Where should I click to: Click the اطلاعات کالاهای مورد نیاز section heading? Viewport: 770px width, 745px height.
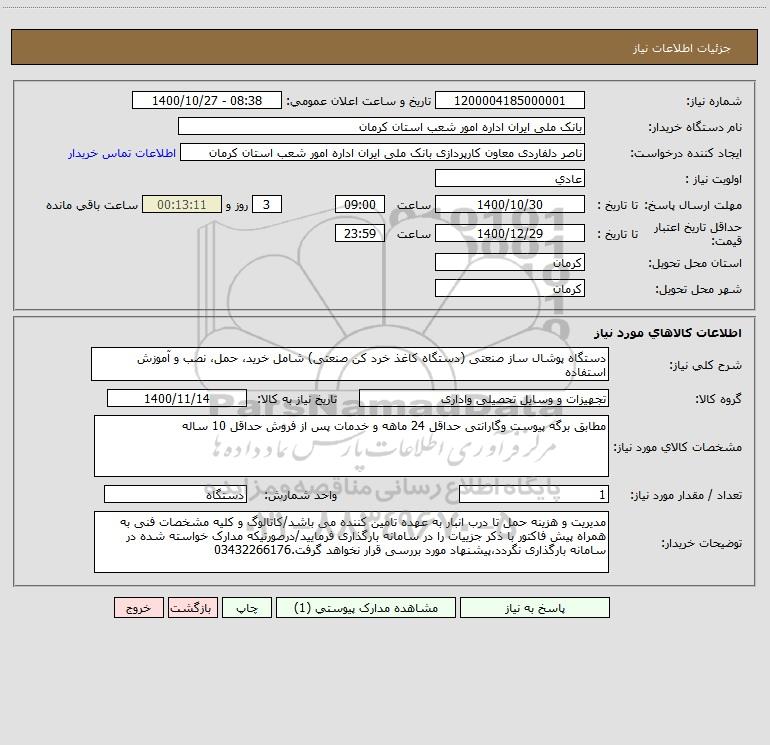click(x=668, y=333)
